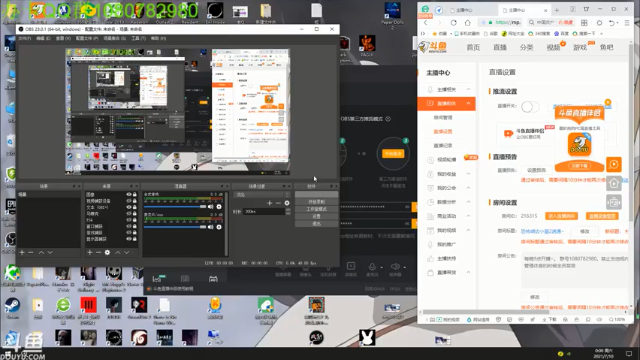The width and height of the screenshot is (640, 360).
Task: Collapse the highlighted 直播相关 section chevron
Action: click(x=468, y=104)
